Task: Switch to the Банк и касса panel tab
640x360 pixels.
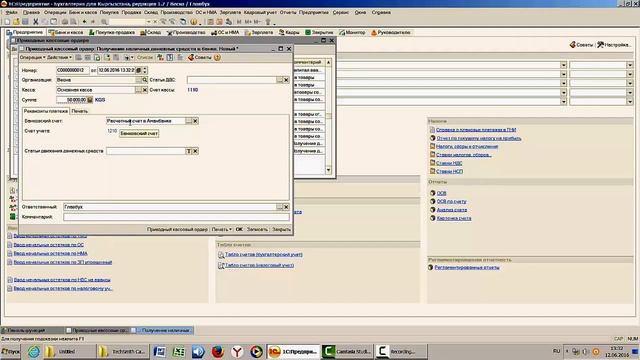Action: point(65,32)
